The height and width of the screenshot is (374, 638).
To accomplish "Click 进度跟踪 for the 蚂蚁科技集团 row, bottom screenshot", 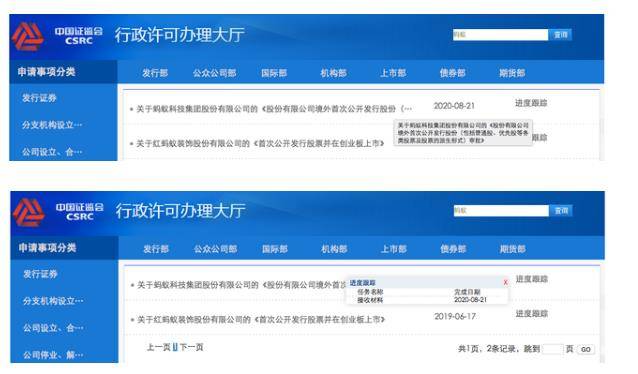I will coord(531,279).
